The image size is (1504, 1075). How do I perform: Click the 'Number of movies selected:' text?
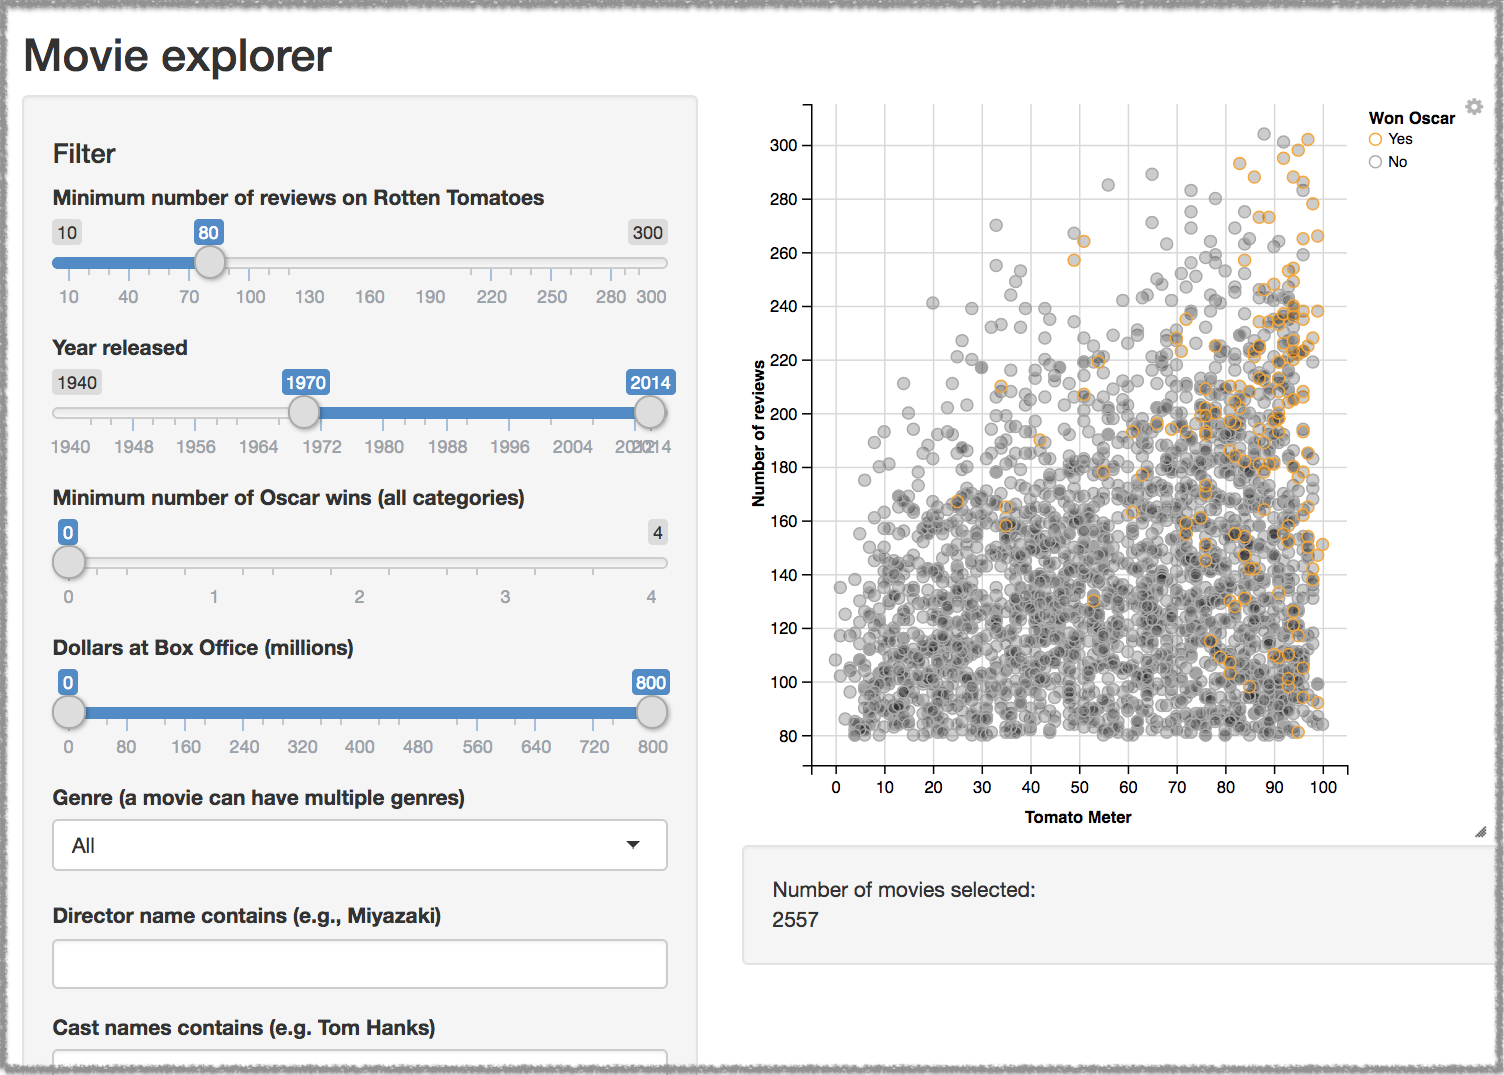[904, 890]
